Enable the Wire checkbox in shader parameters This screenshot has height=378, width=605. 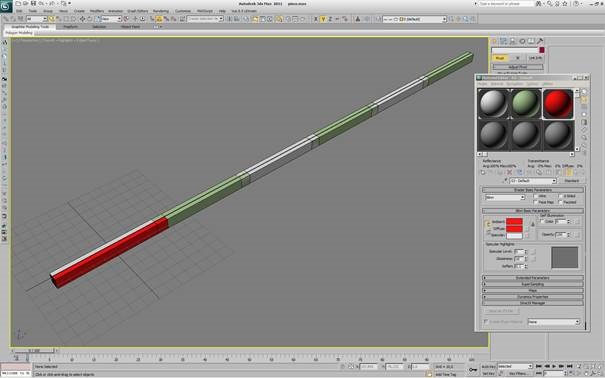click(536, 196)
